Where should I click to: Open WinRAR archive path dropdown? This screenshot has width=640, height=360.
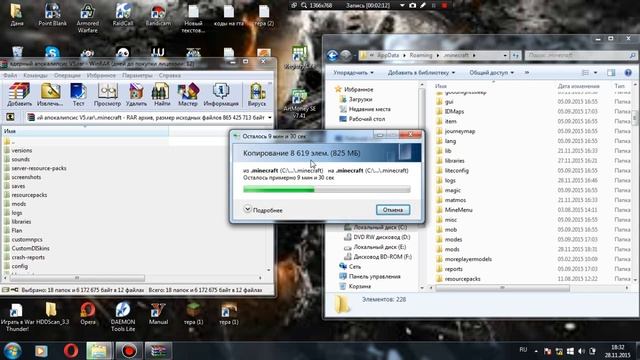269,118
